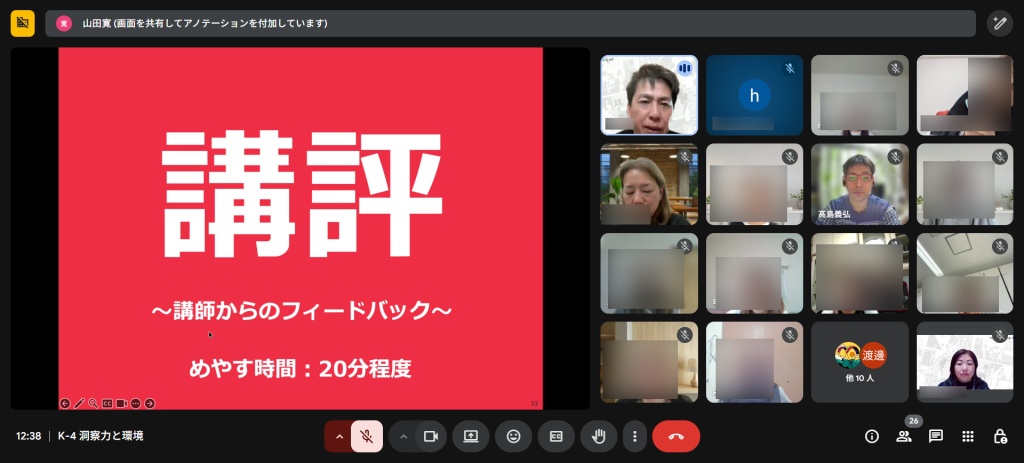
Task: Leave the call with red hang-up button
Action: (676, 436)
